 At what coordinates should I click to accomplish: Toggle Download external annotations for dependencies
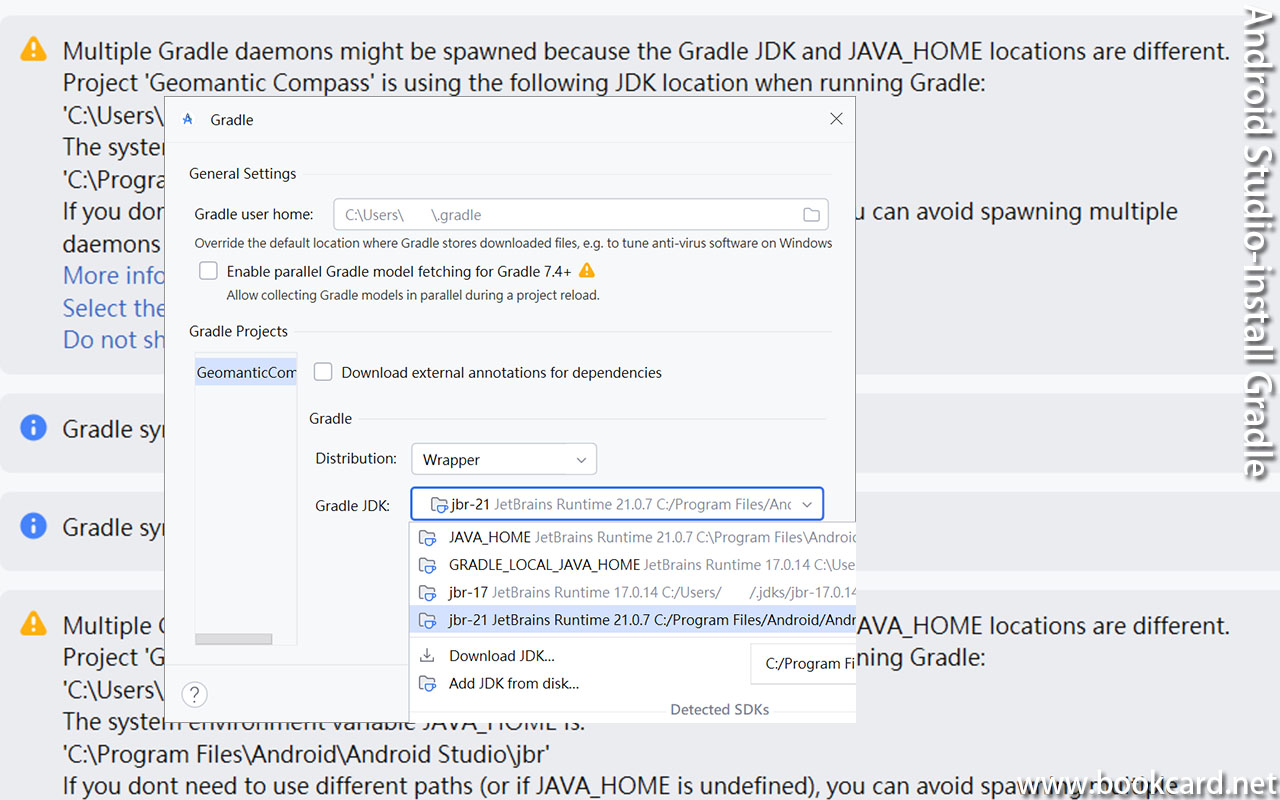323,372
